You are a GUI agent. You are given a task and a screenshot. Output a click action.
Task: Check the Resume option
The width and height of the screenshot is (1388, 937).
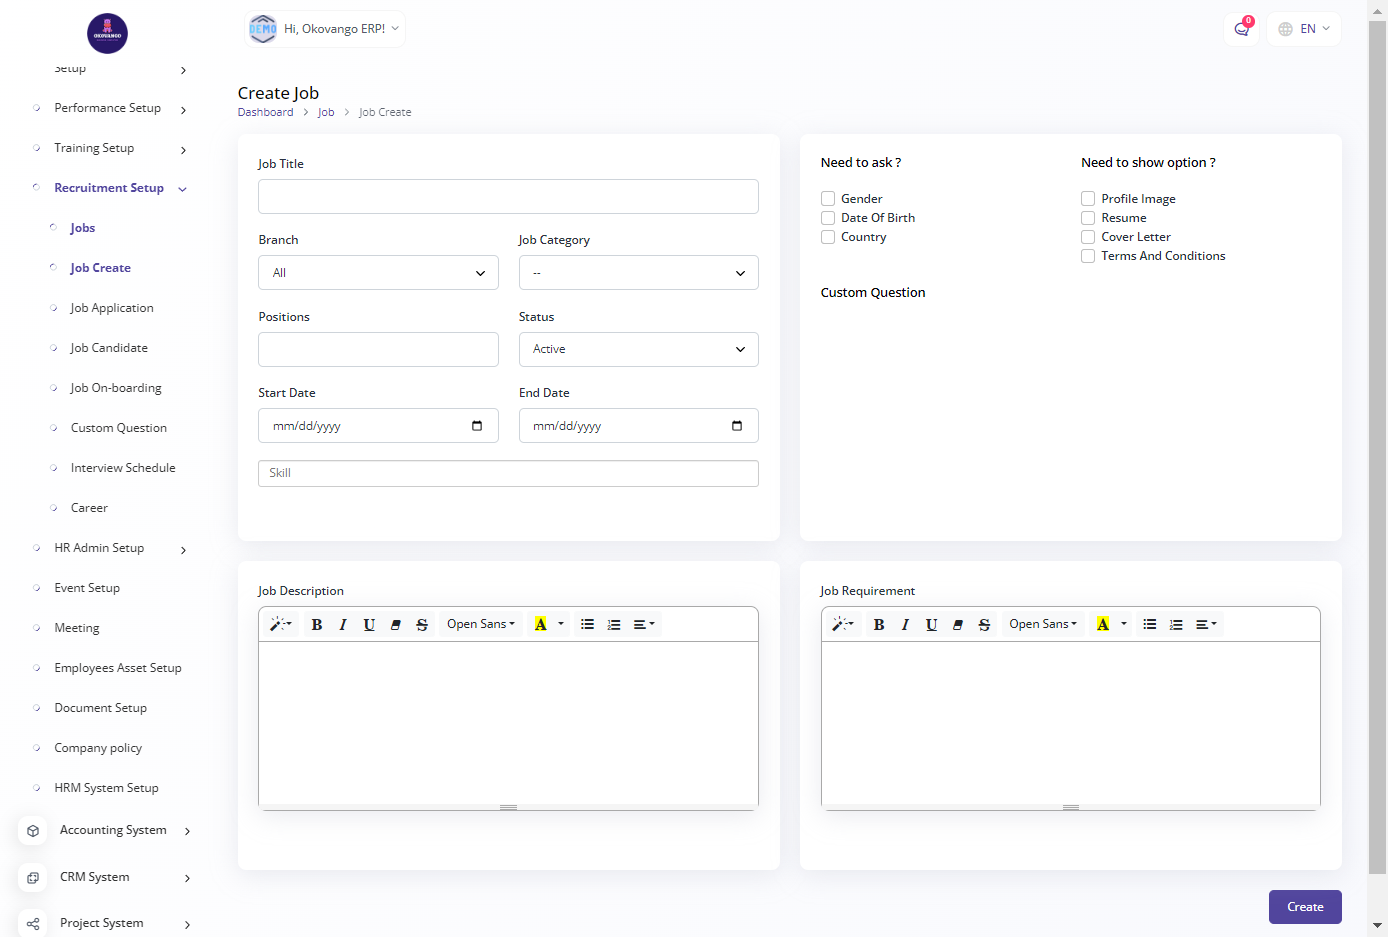coord(1088,218)
